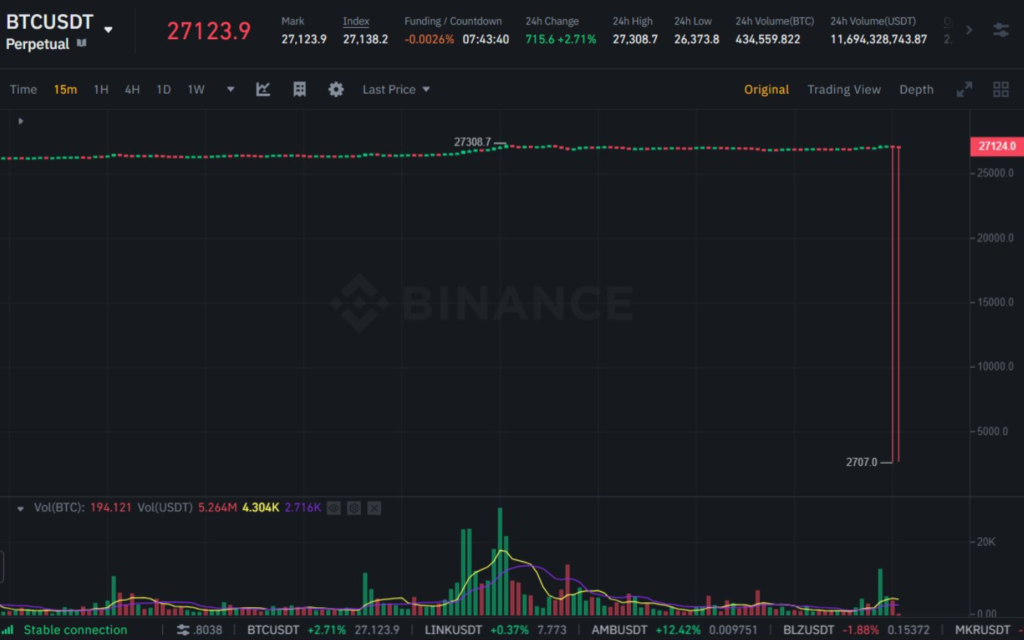Click the yellow 4.304K volume MA value
This screenshot has width=1024, height=640.
pyautogui.click(x=261, y=507)
